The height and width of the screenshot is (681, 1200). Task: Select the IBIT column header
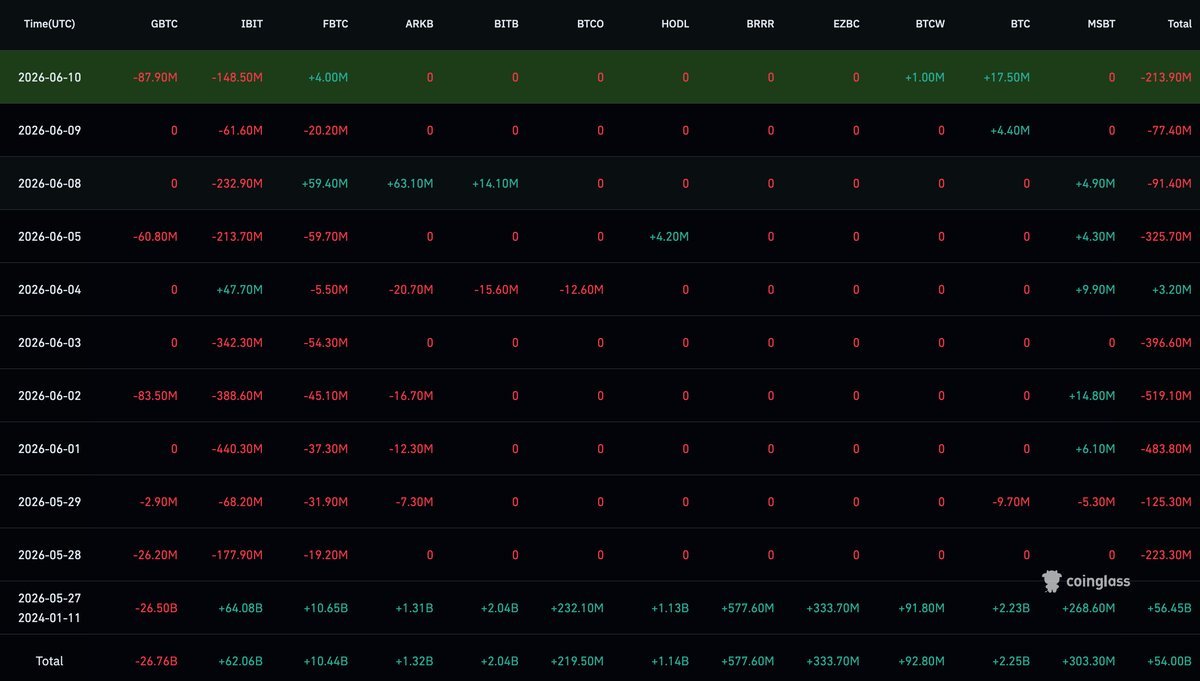(252, 23)
